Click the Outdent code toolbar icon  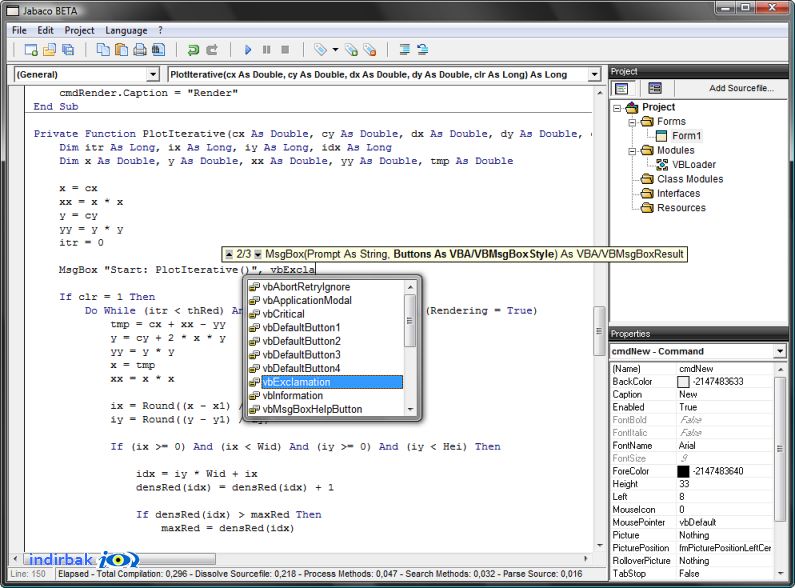click(422, 50)
